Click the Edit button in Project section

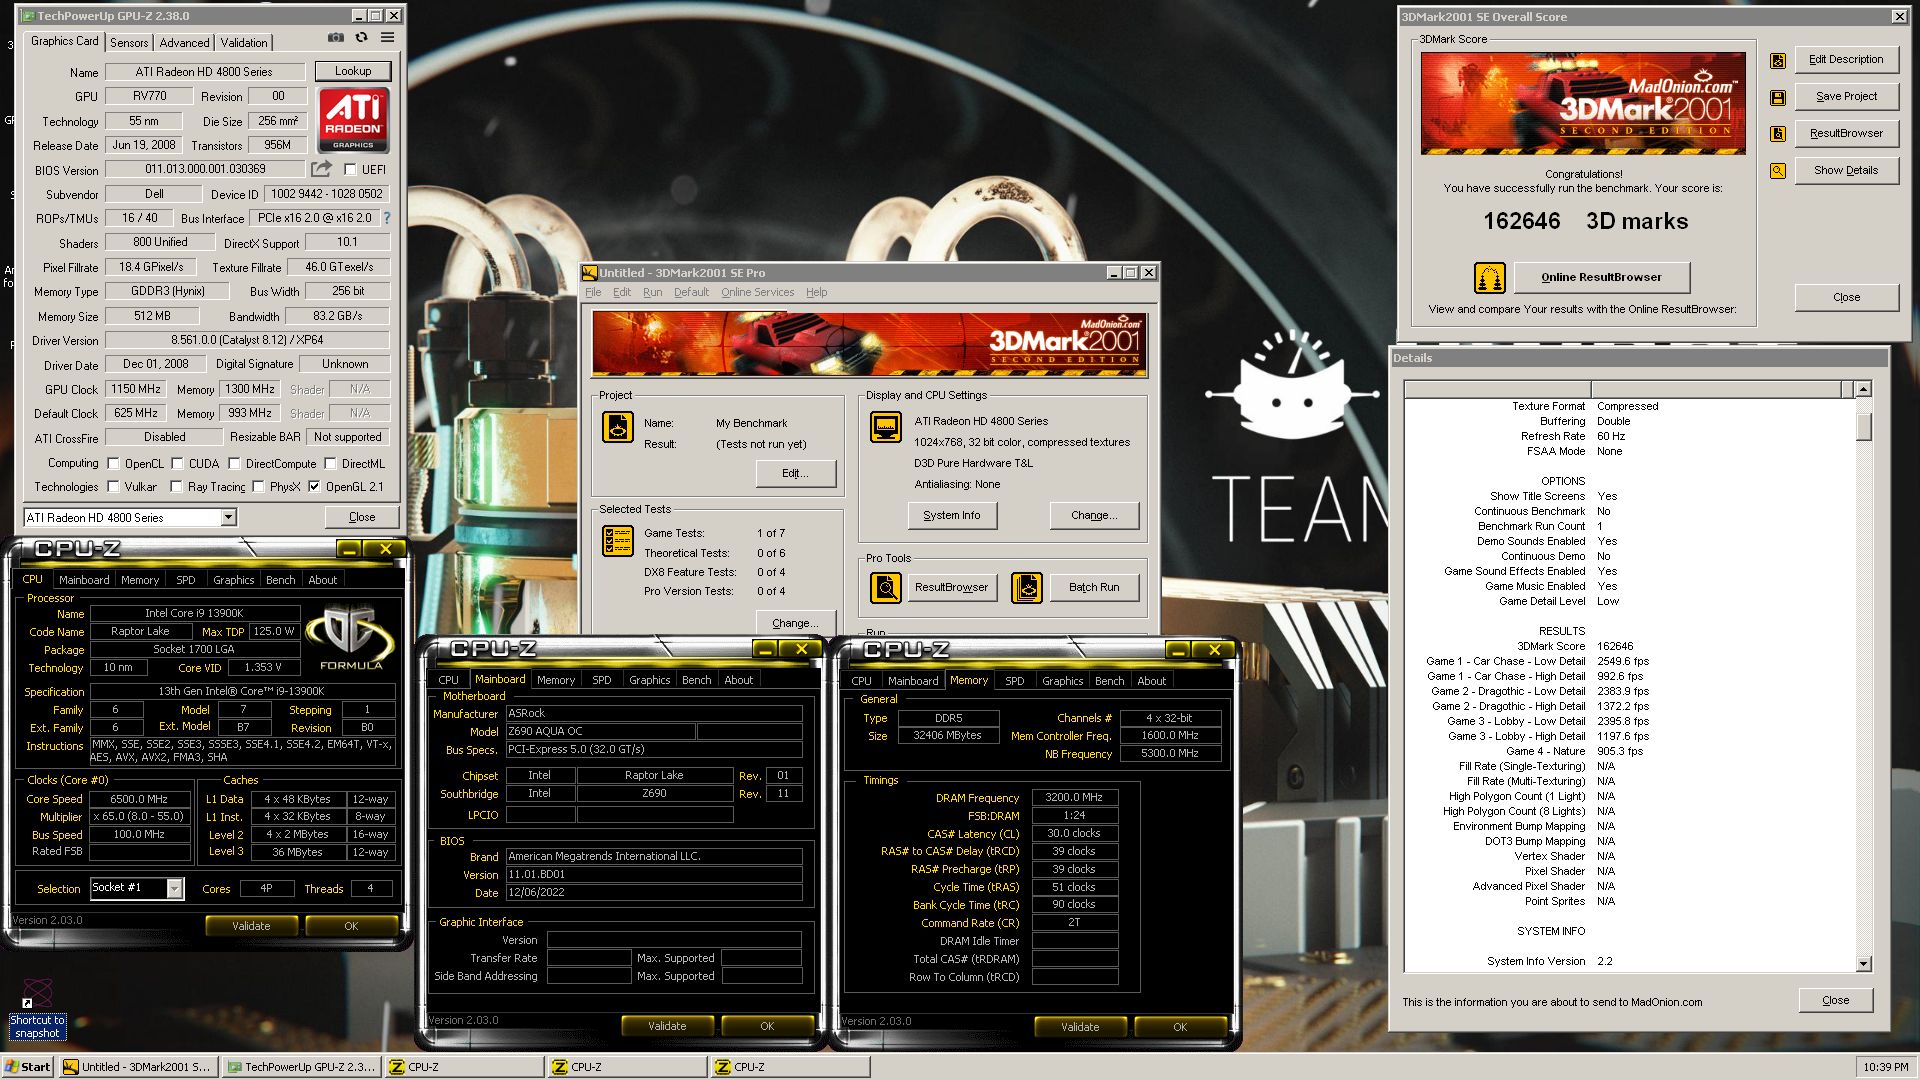796,474
